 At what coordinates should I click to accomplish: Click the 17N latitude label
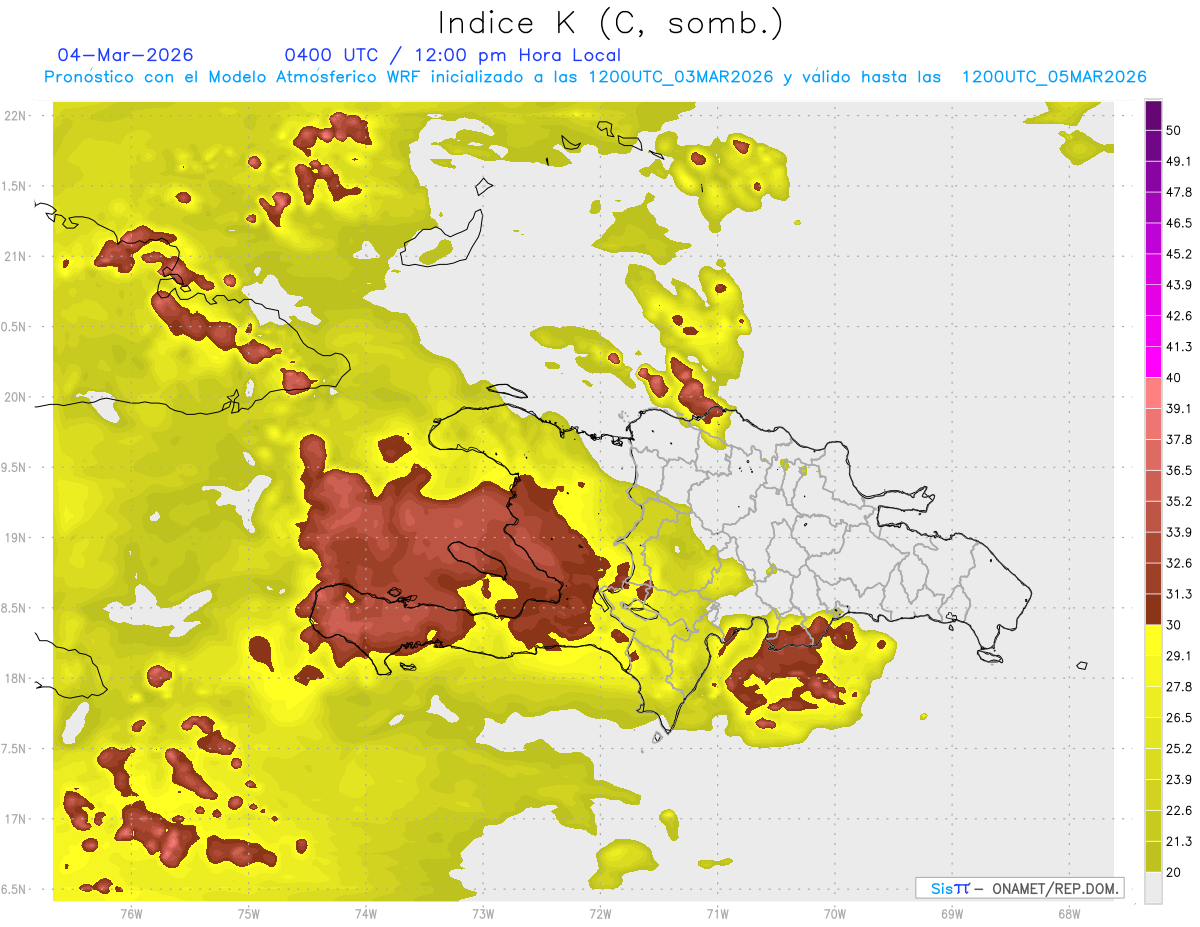tap(15, 819)
